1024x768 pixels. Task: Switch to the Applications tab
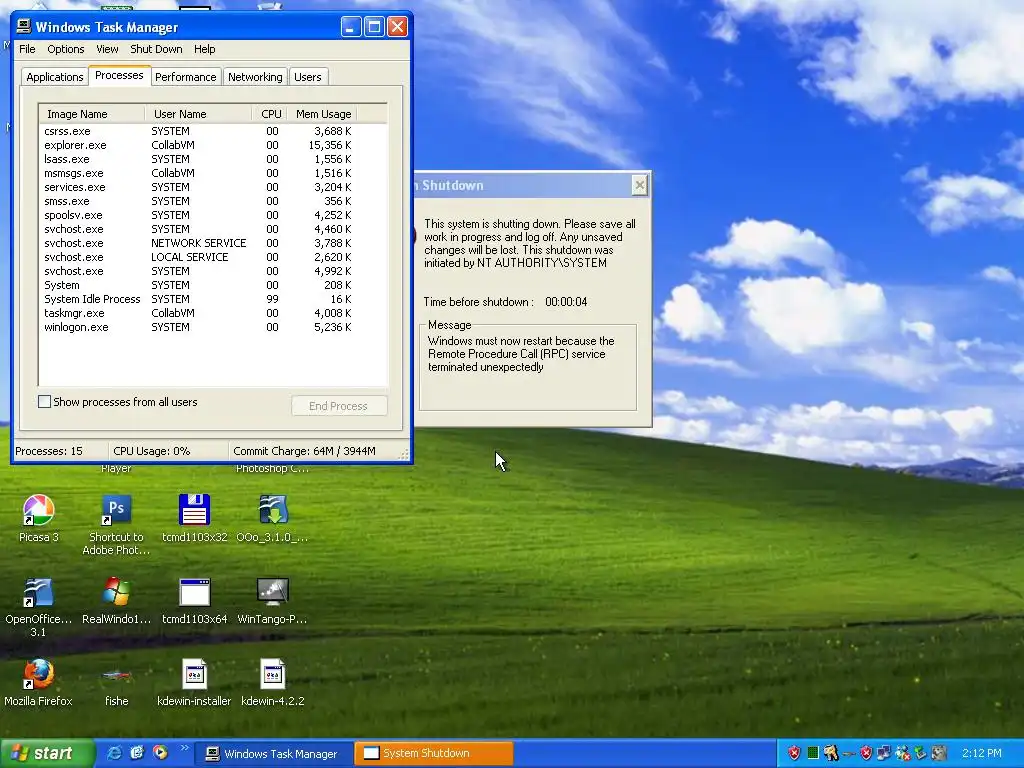[55, 77]
